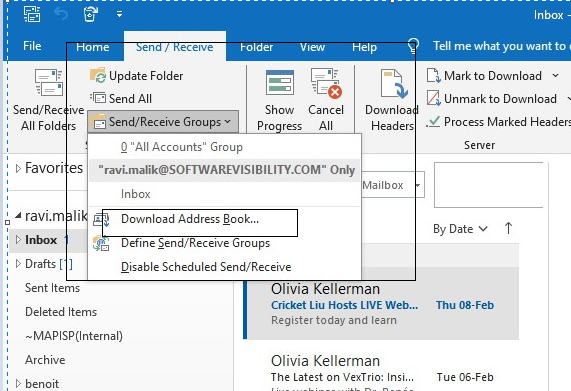The image size is (571, 391).
Task: Switch to the View tab
Action: point(312,47)
